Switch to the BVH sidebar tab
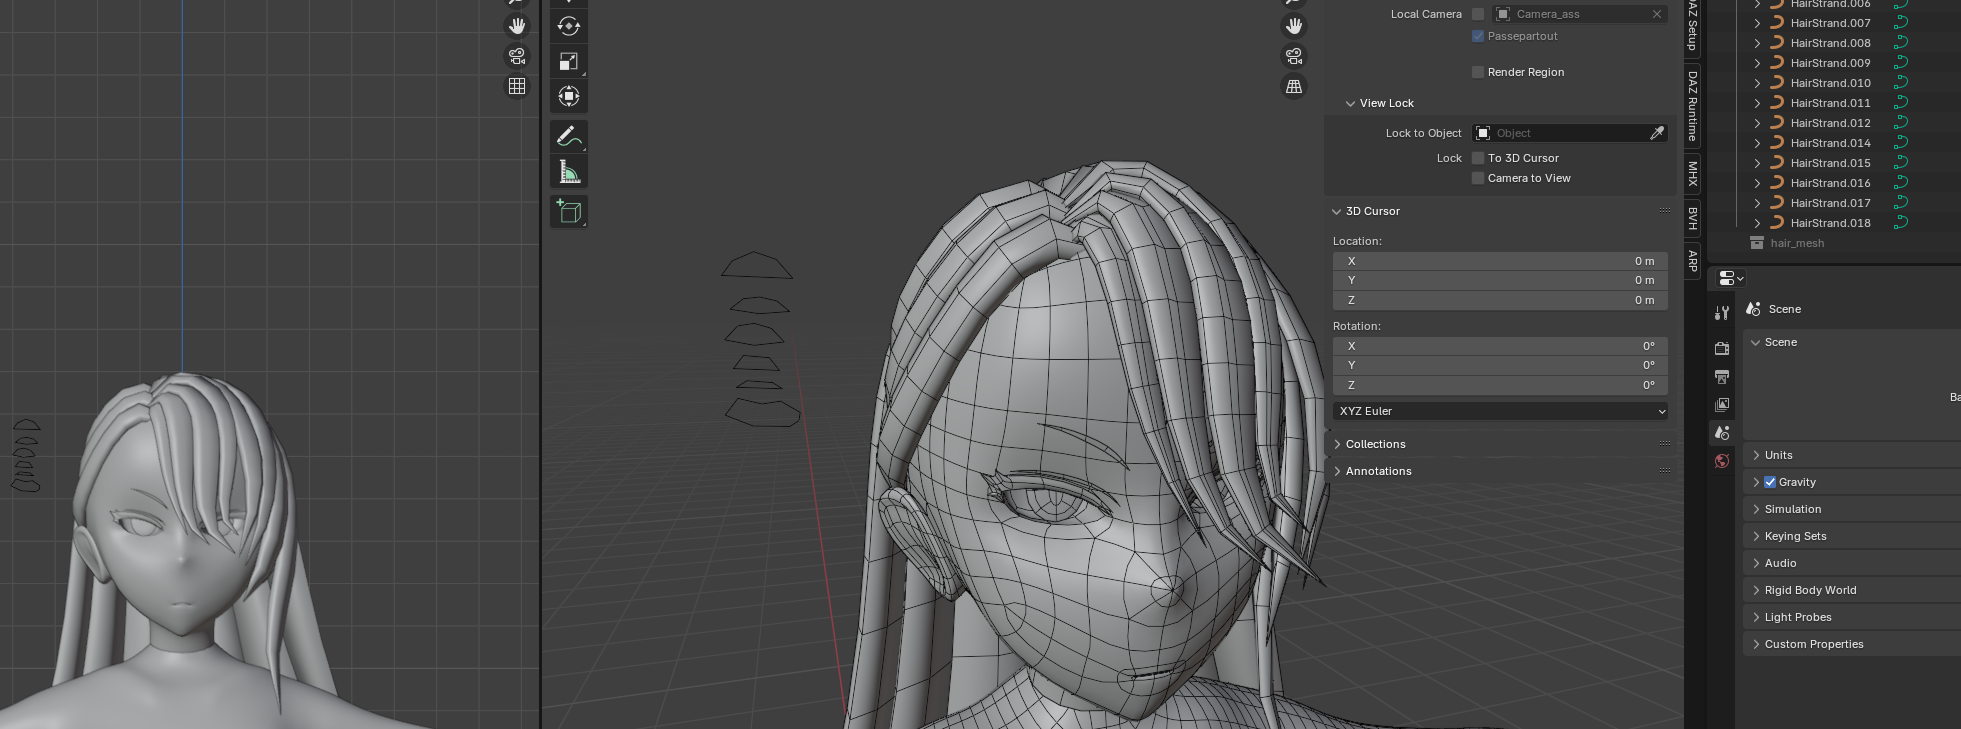 pos(1692,218)
